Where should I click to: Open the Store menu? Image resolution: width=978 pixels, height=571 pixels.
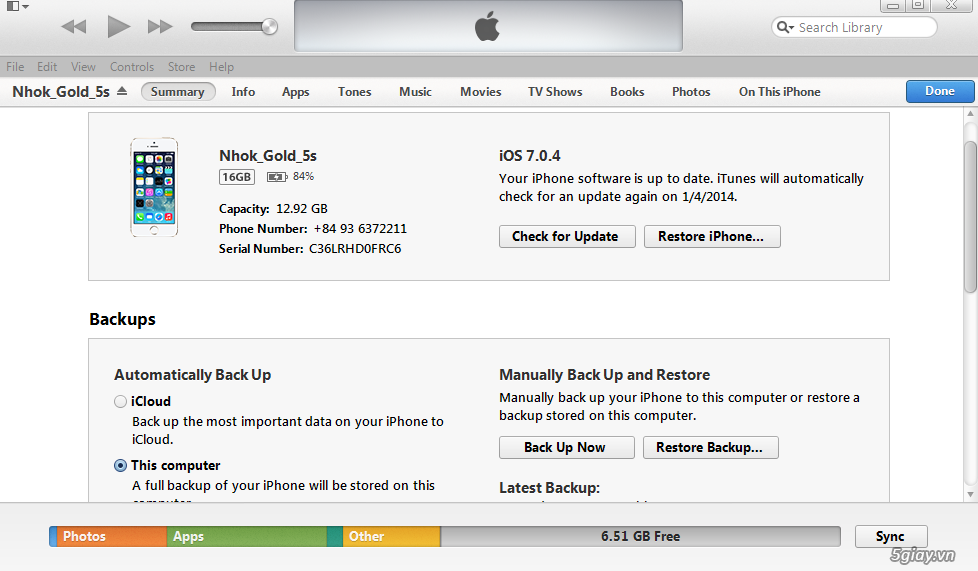182,67
